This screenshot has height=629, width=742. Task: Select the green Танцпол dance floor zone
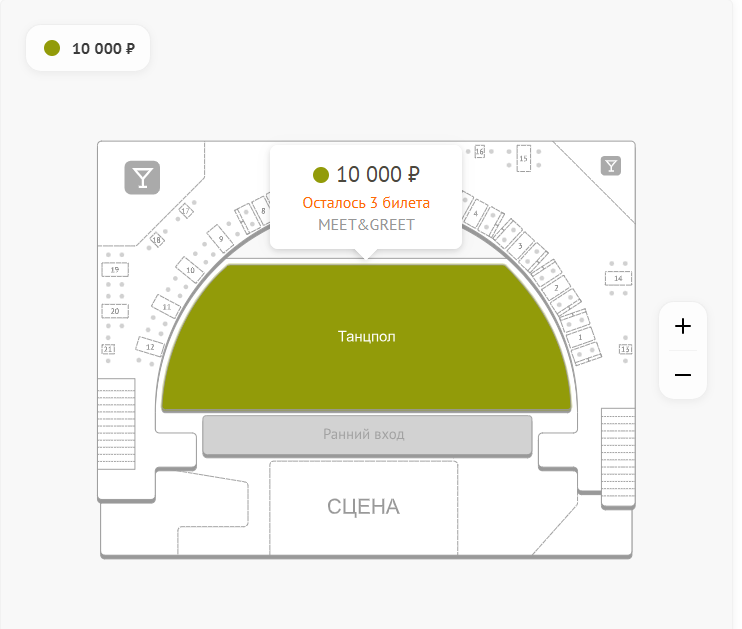[366, 337]
